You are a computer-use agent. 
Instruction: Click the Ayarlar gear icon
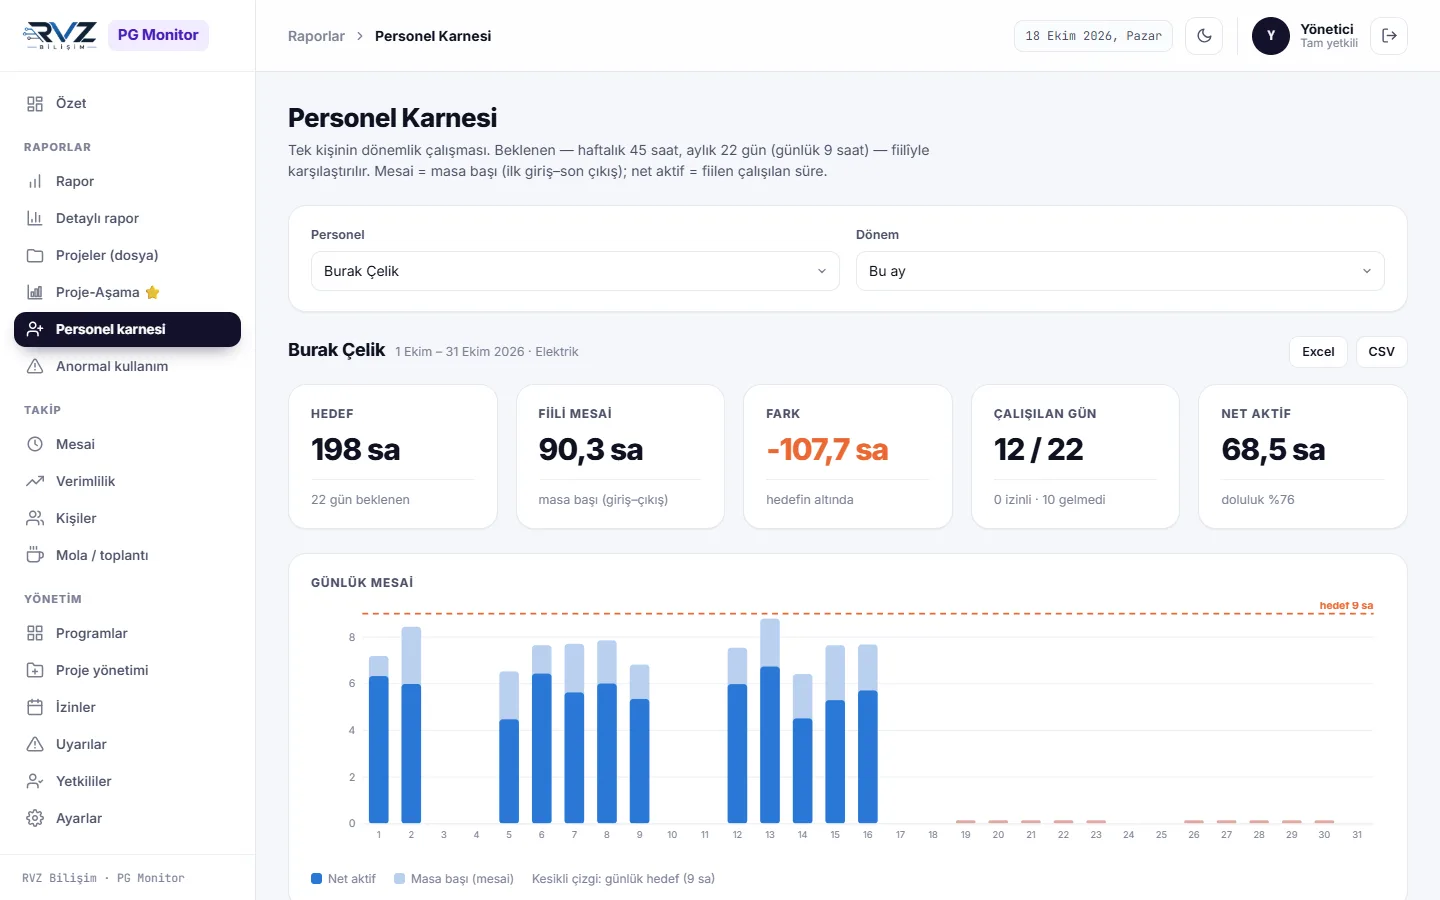(x=35, y=819)
